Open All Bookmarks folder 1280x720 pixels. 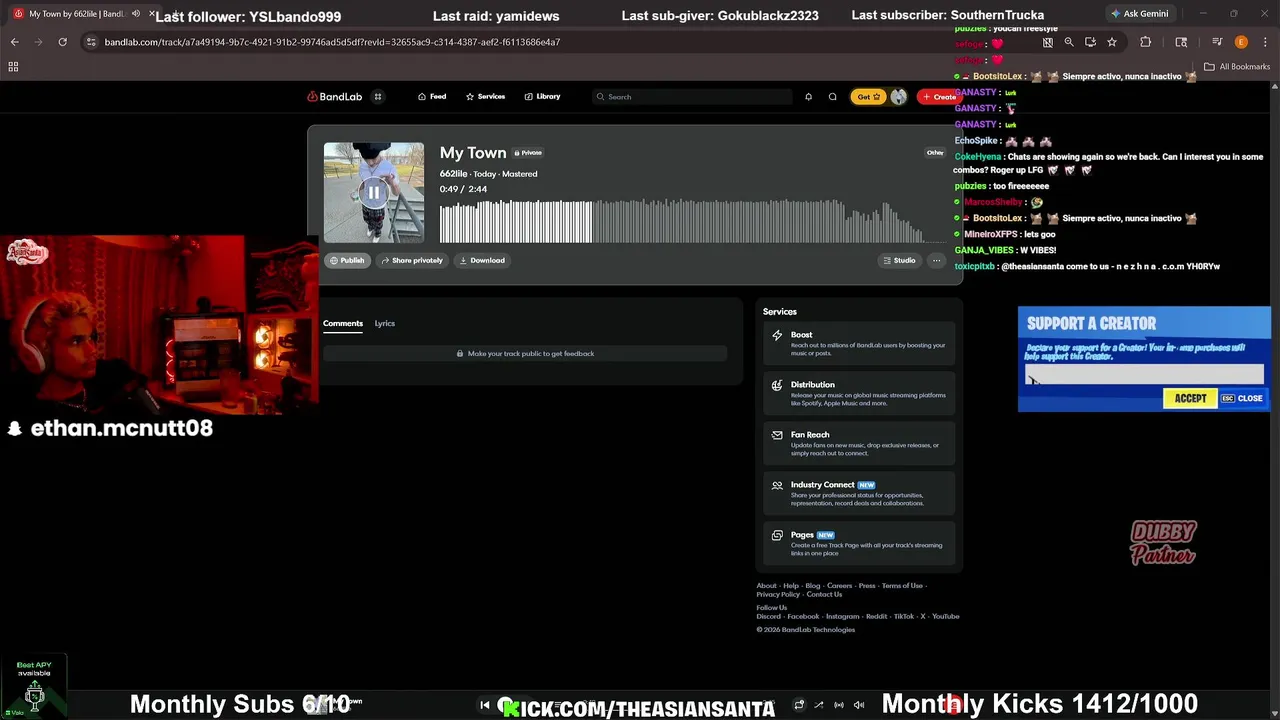(1237, 67)
